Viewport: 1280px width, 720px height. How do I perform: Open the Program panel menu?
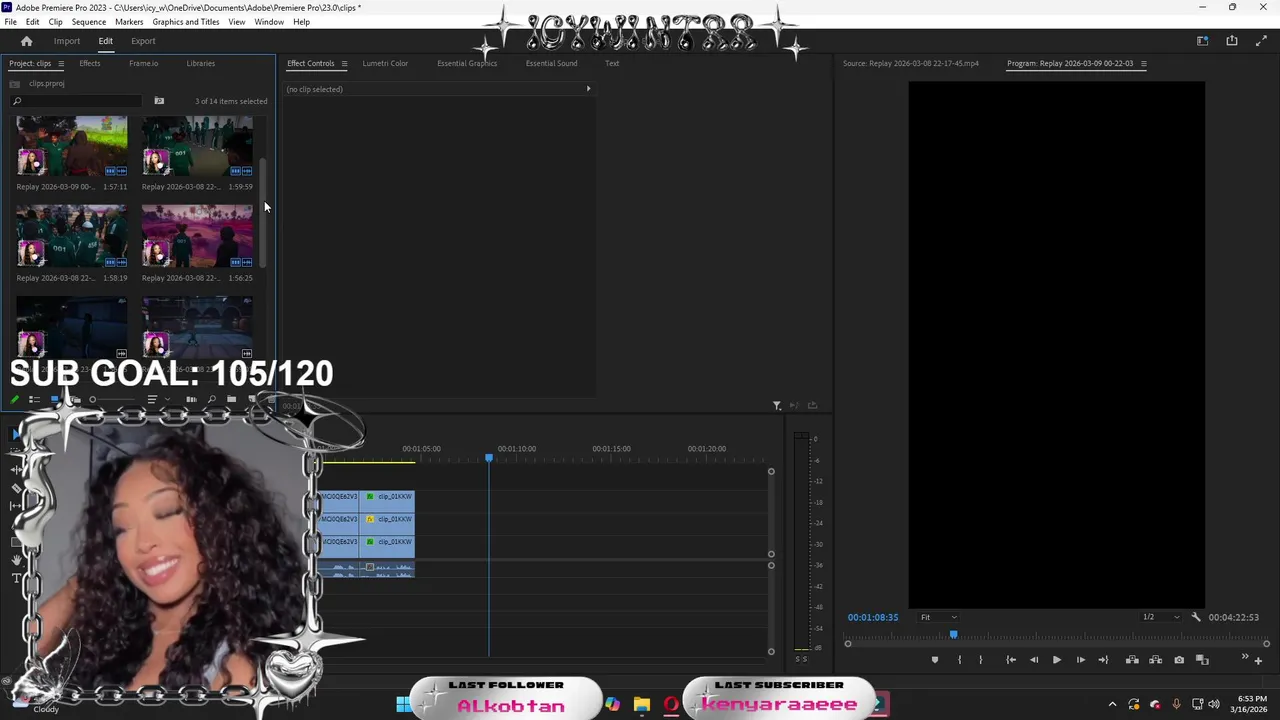pyautogui.click(x=1143, y=63)
